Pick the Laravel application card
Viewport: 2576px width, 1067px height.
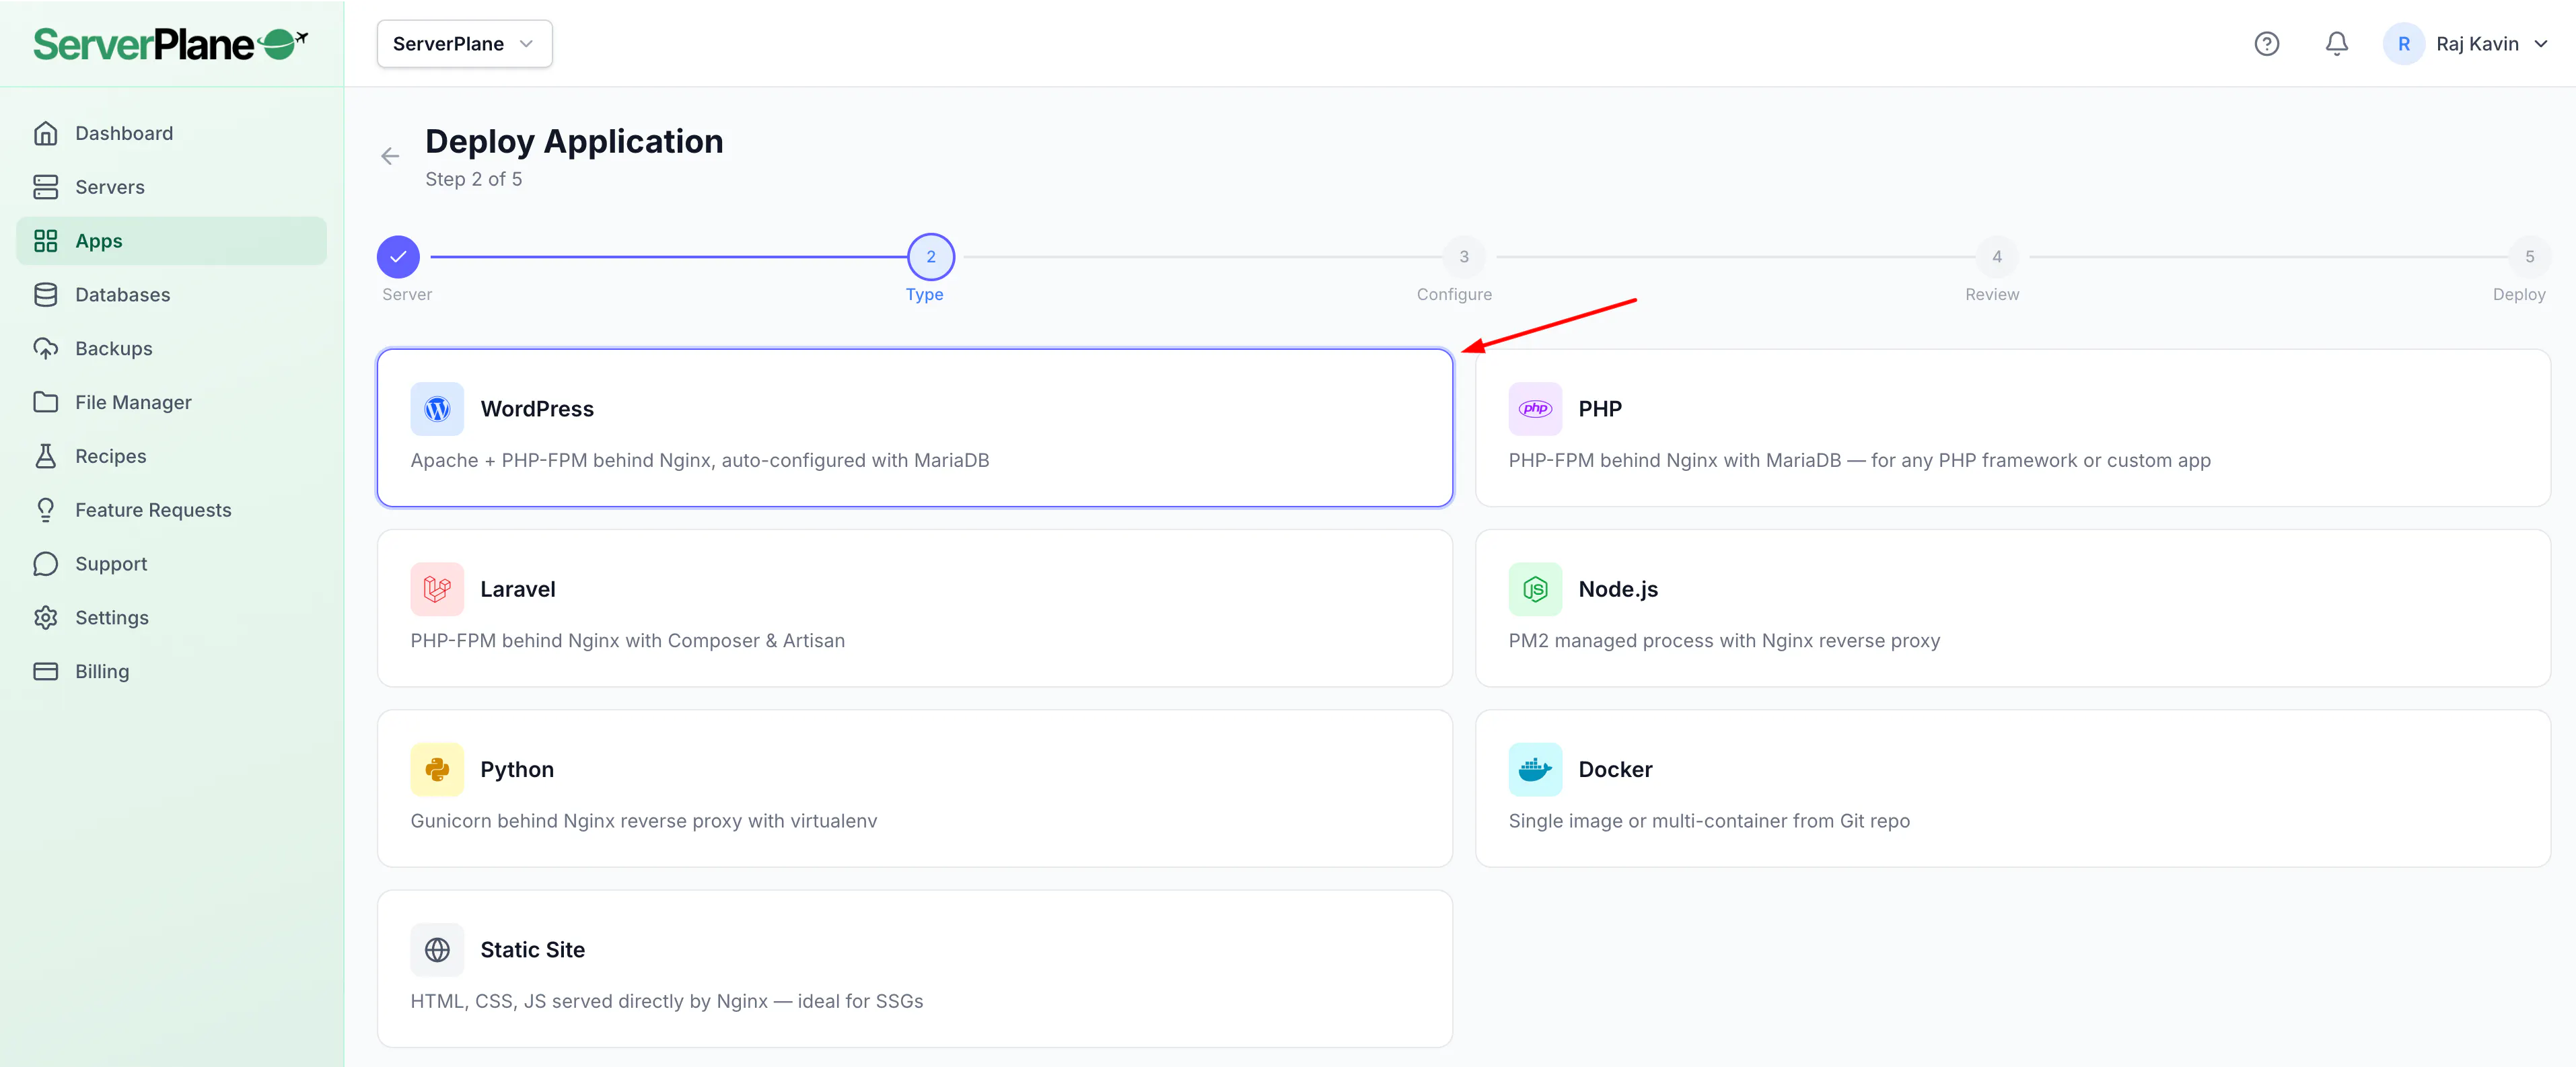pos(914,608)
